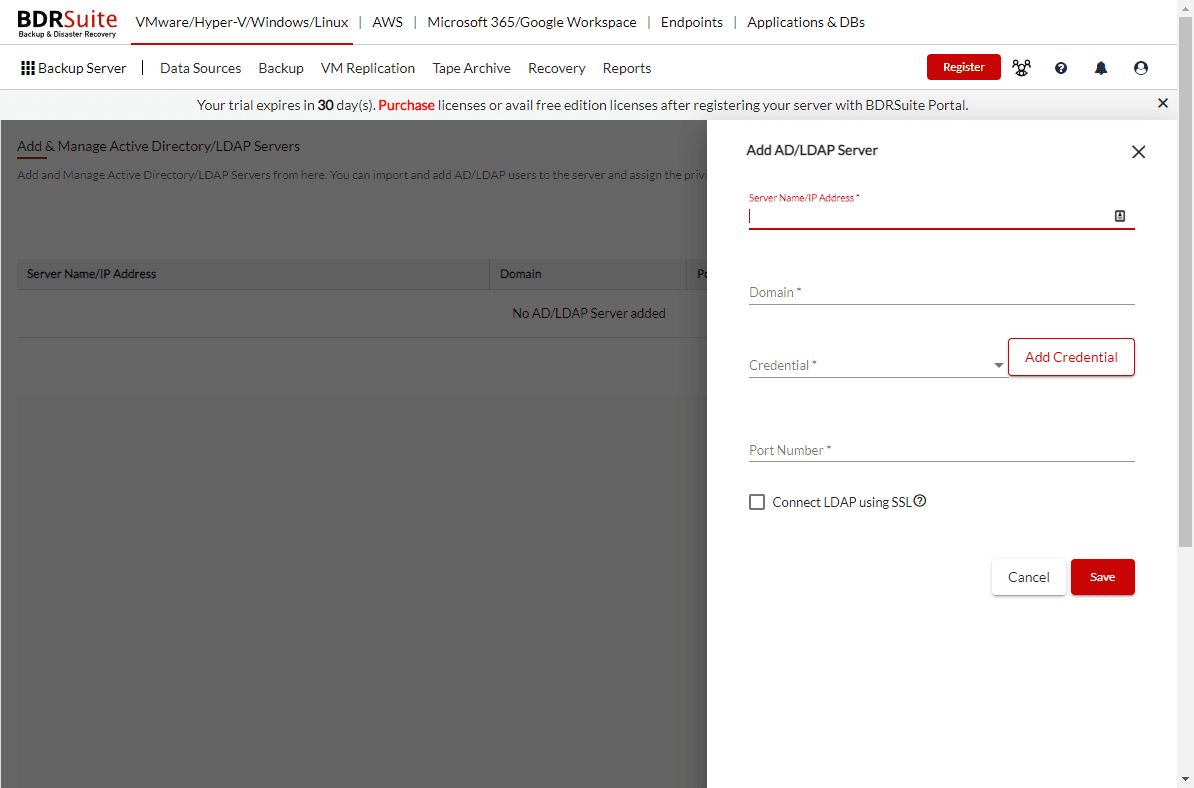Open the help question mark icon

1061,68
